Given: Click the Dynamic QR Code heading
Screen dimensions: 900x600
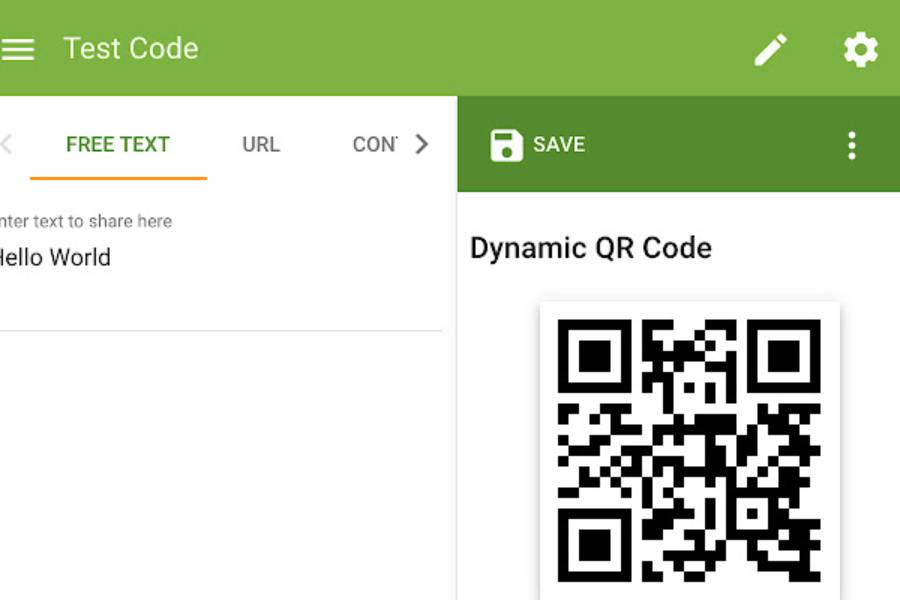Looking at the screenshot, I should click(591, 249).
